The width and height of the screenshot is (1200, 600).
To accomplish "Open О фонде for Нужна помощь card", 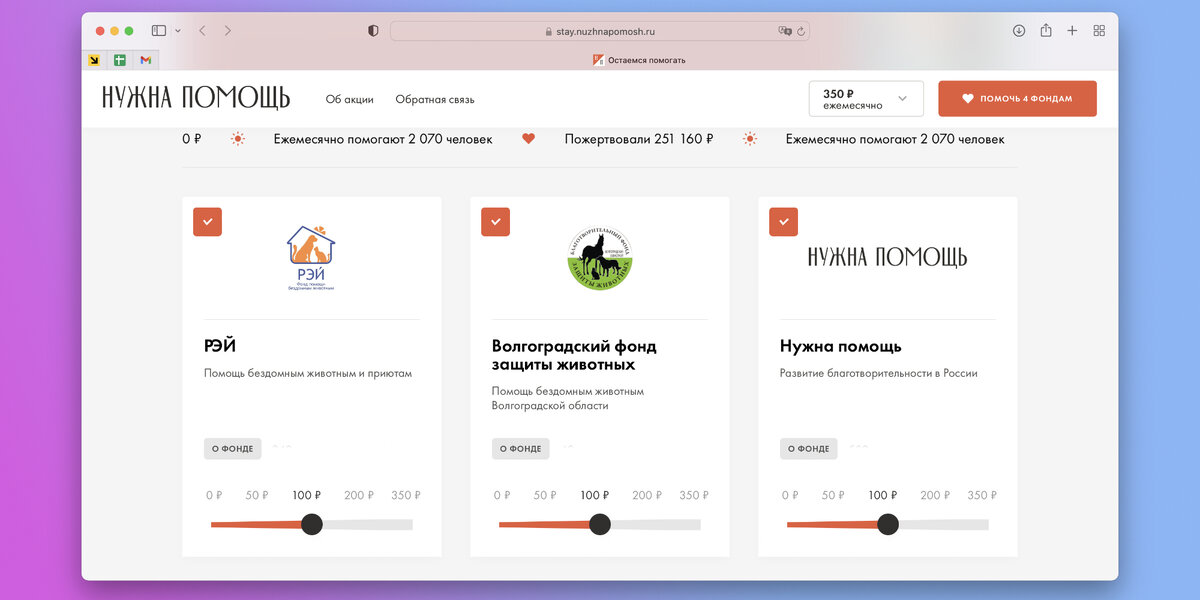I will [x=809, y=449].
